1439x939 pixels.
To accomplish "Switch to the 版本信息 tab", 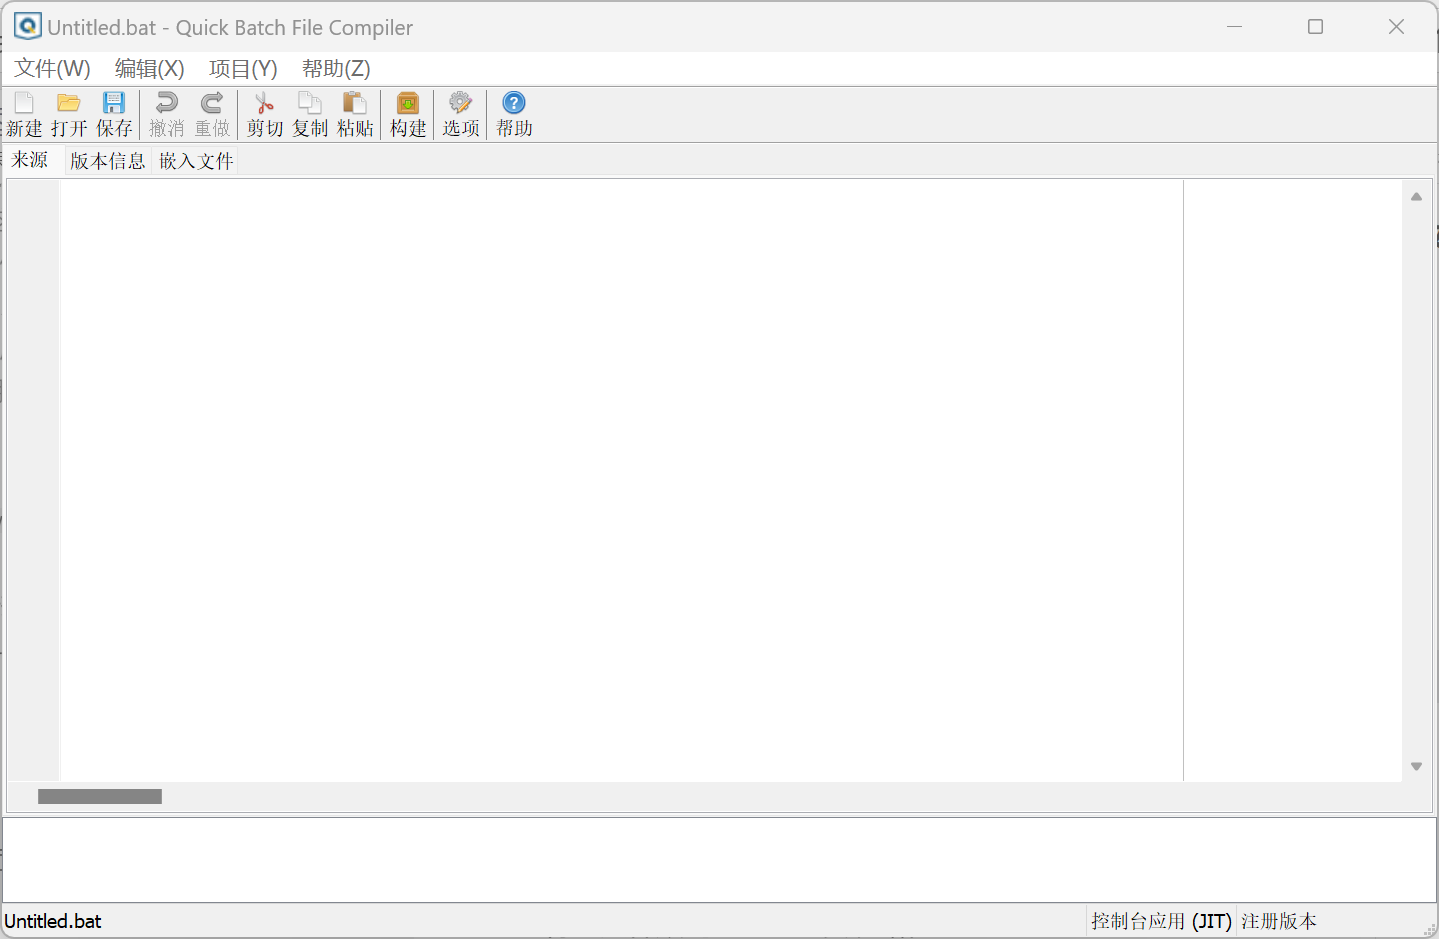I will click(x=107, y=161).
